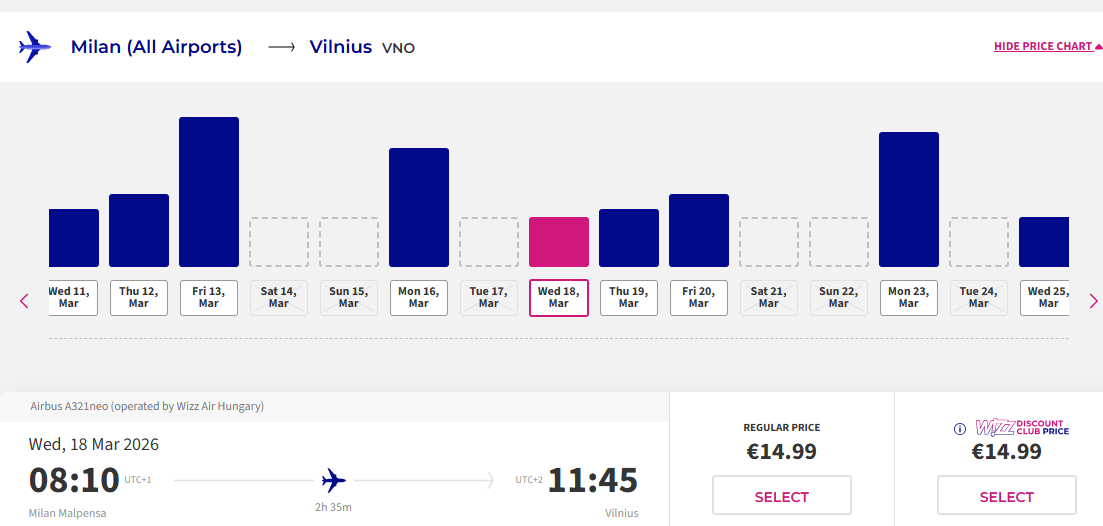
Task: Click the Wed 18, Mar selected date
Action: click(559, 297)
